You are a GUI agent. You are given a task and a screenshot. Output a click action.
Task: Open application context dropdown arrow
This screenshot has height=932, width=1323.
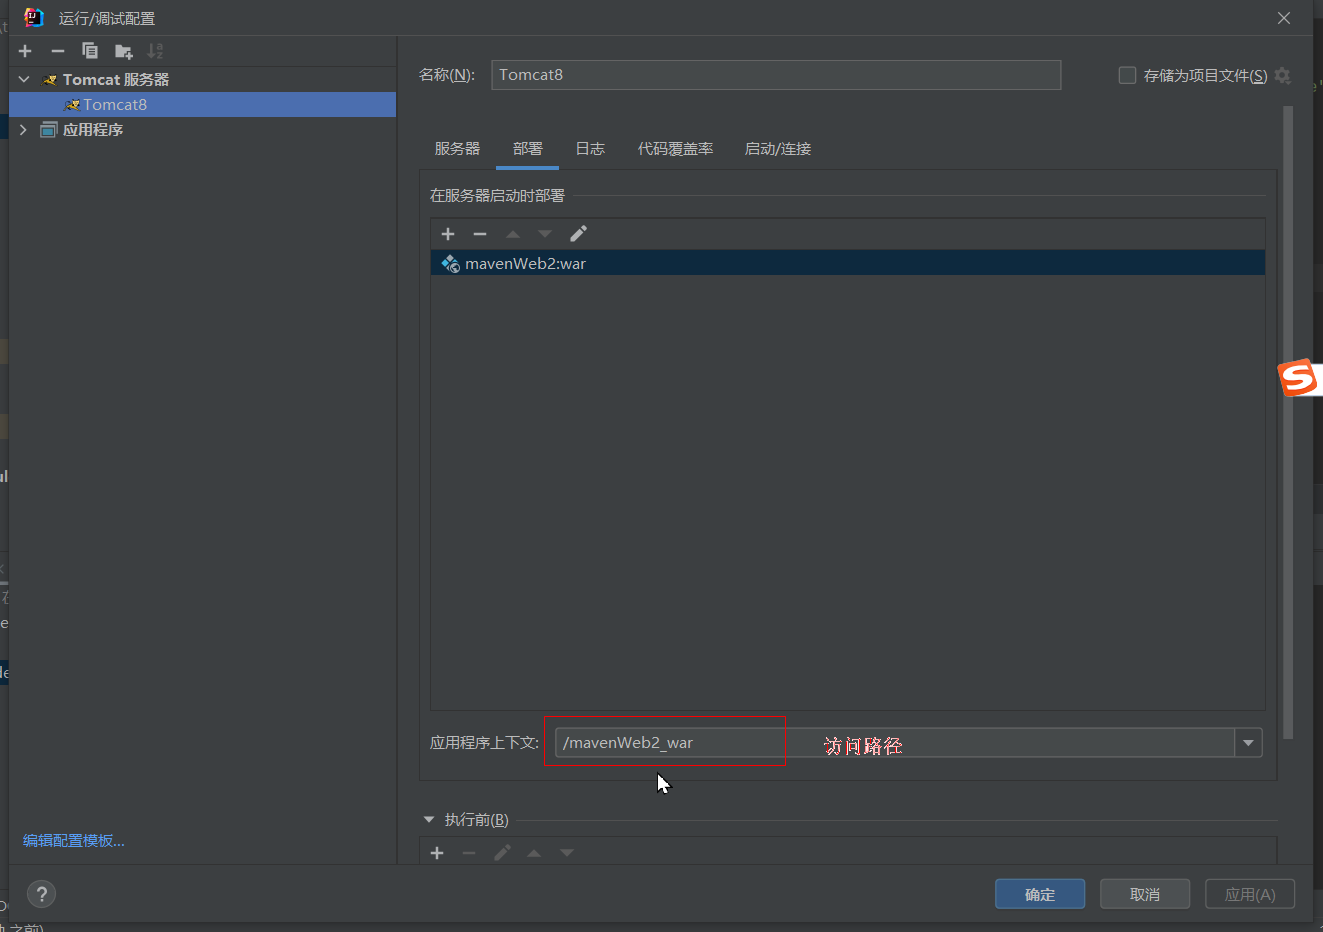click(1248, 743)
